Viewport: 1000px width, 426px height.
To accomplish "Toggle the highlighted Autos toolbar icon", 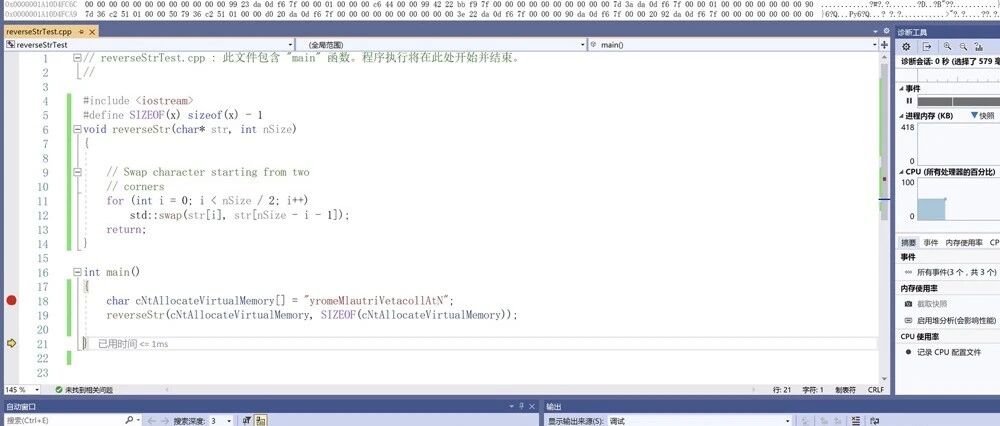I will tap(261, 421).
